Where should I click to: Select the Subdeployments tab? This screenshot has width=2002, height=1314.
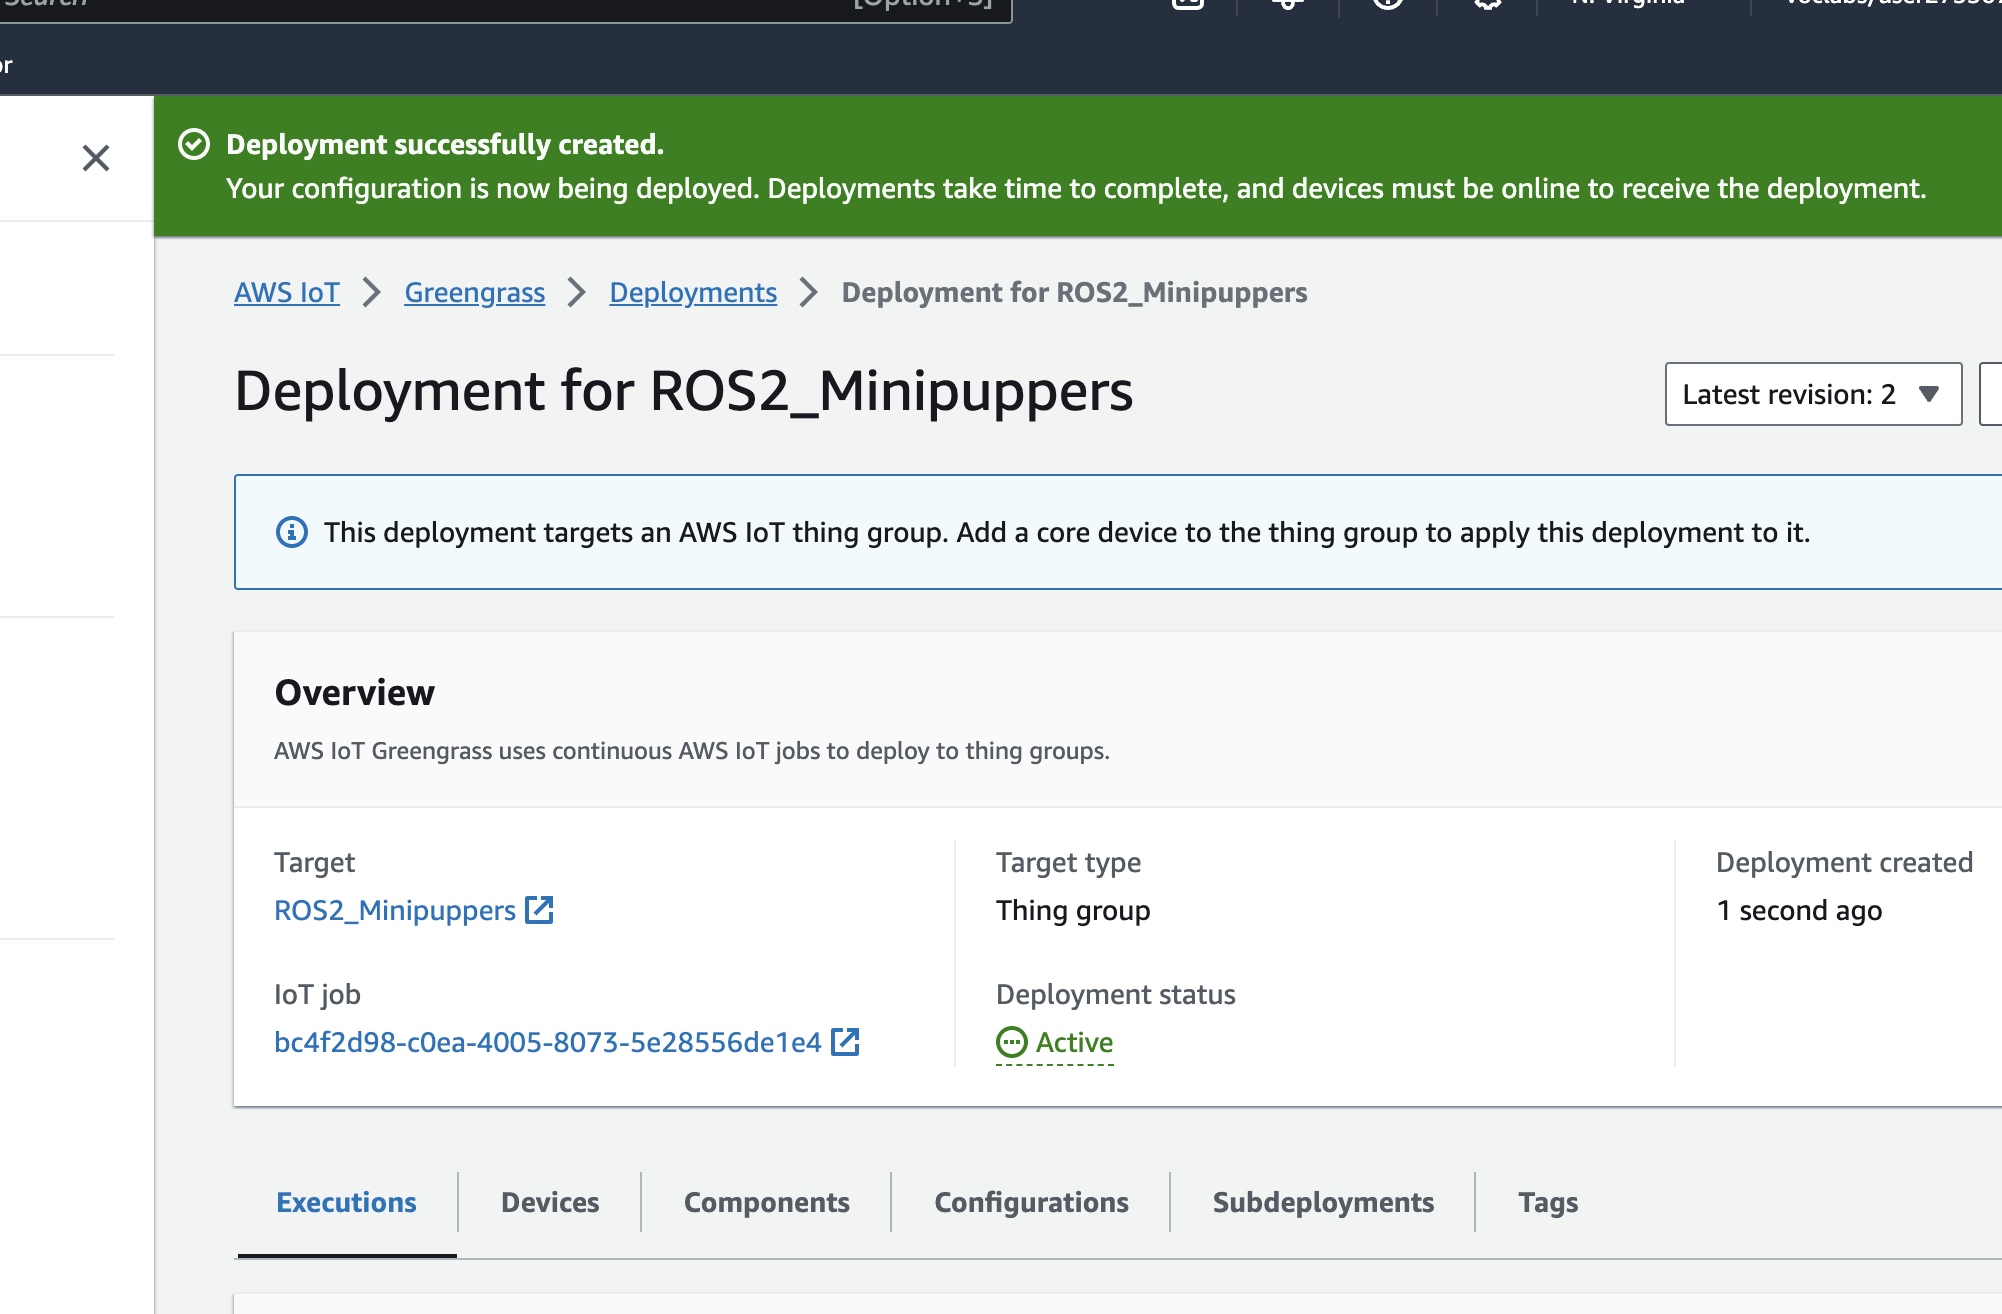tap(1323, 1202)
